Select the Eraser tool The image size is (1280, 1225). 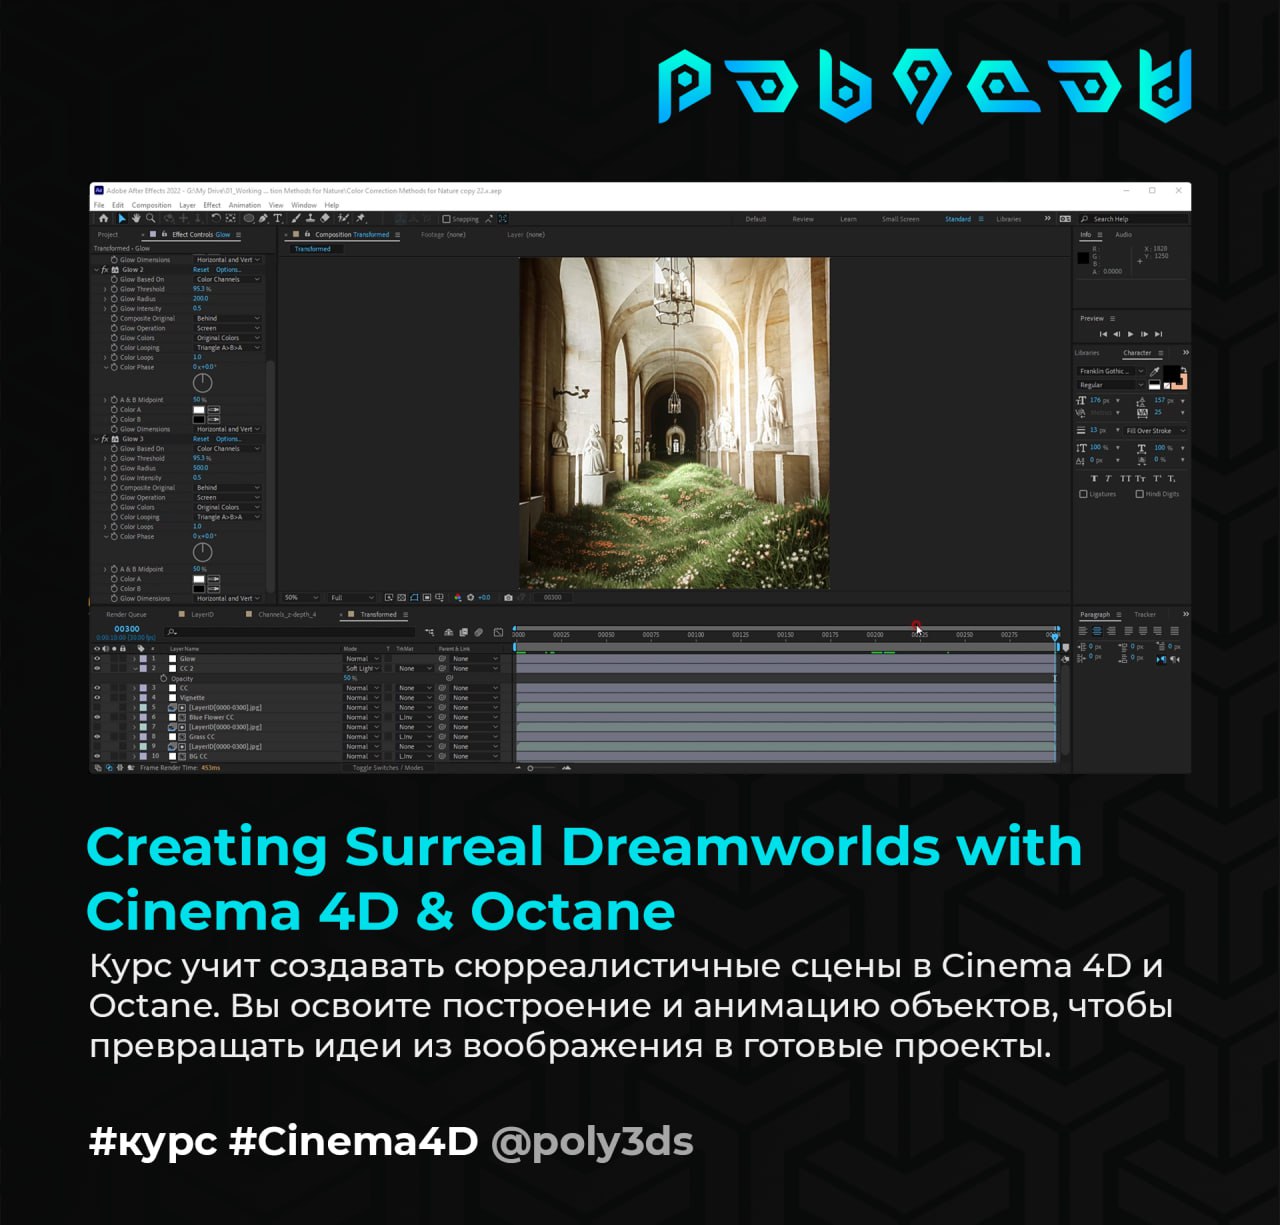(x=325, y=218)
